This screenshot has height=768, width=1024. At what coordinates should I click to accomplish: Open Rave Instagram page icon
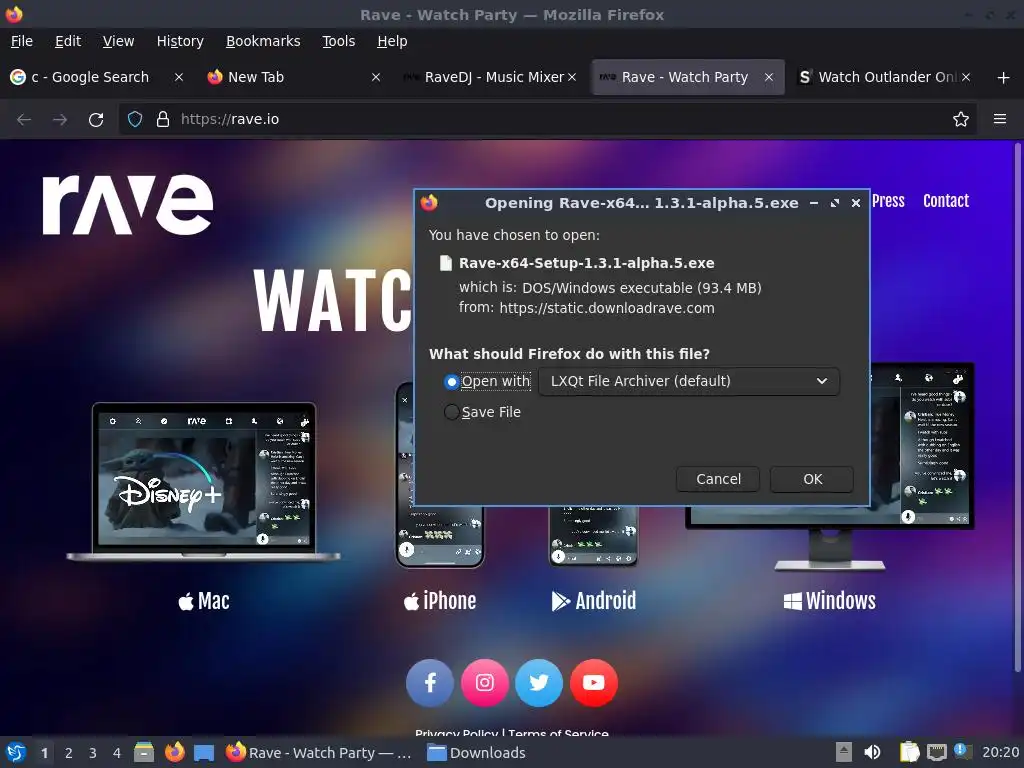485,683
